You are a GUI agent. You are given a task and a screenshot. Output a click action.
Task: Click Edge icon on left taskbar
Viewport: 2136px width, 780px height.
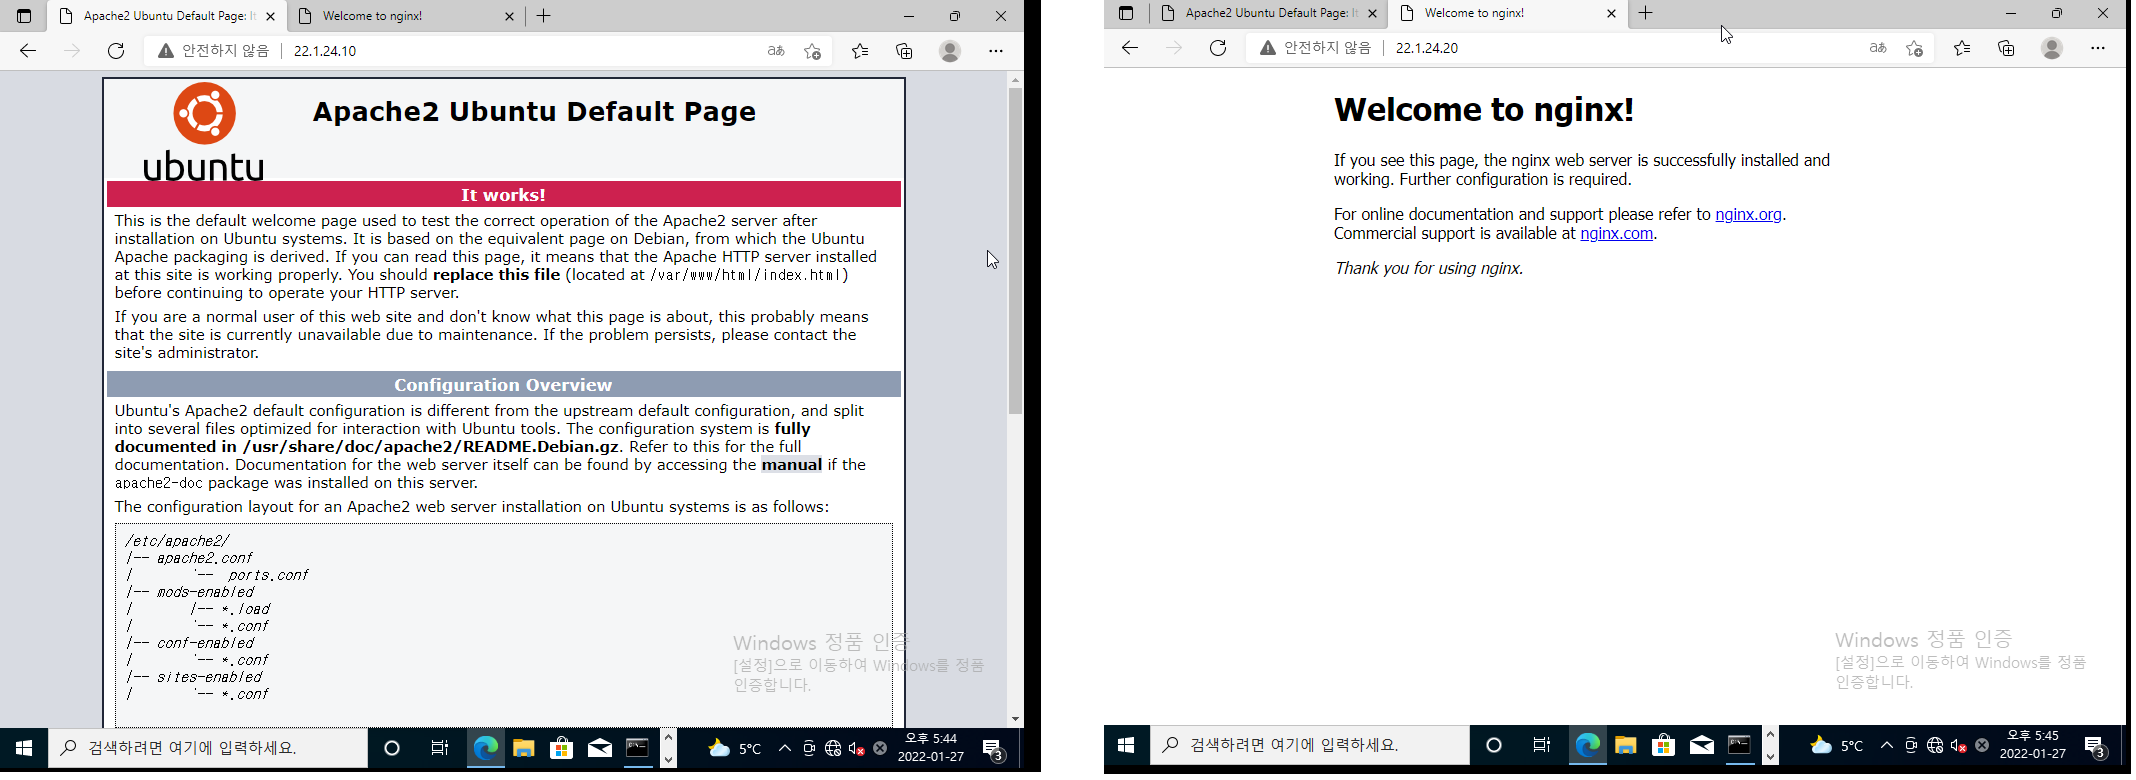[485, 748]
